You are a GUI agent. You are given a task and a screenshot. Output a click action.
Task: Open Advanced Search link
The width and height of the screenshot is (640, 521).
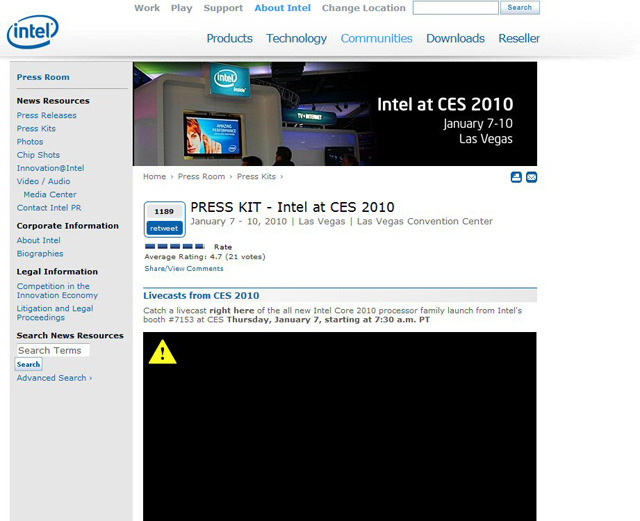click(x=54, y=378)
